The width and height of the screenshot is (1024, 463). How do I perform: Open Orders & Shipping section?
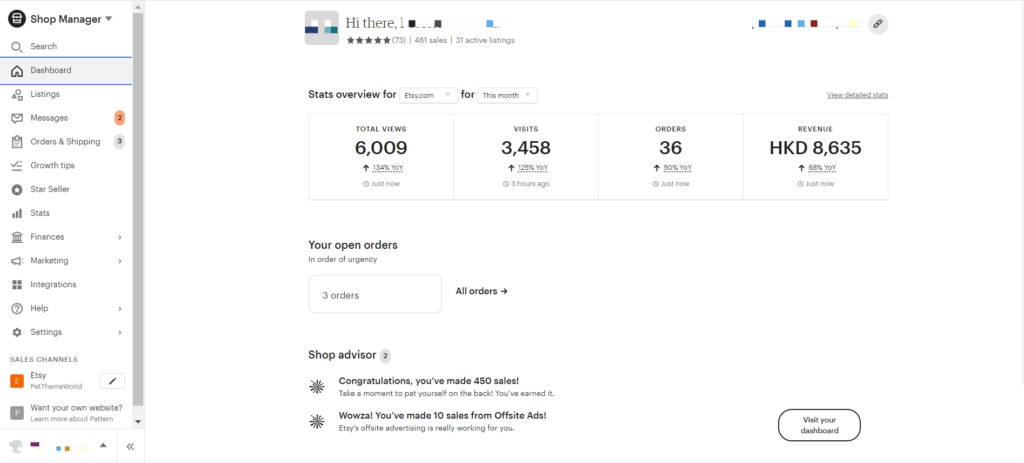[x=66, y=142]
